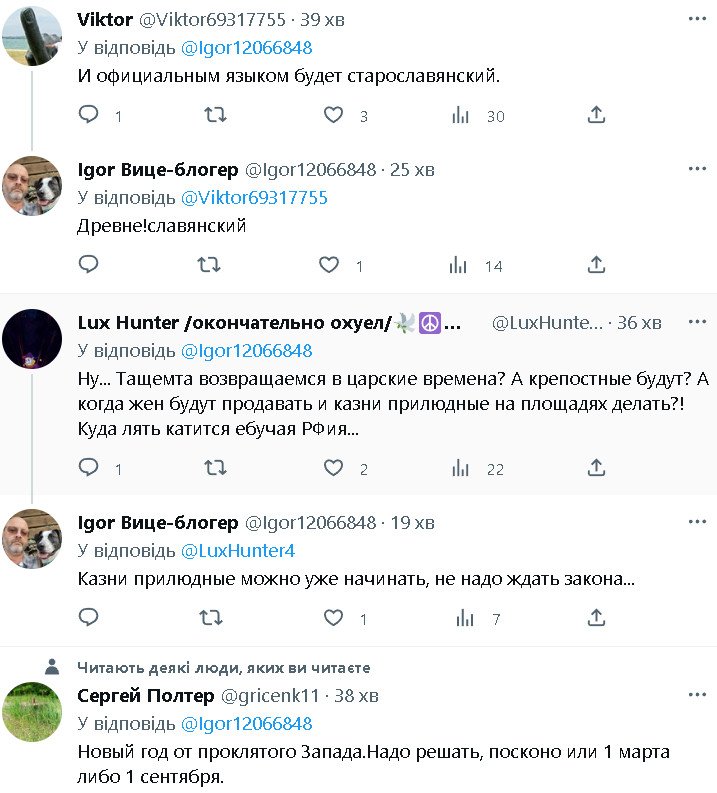
Task: Open Viktor's profile avatar
Action: 32,36
